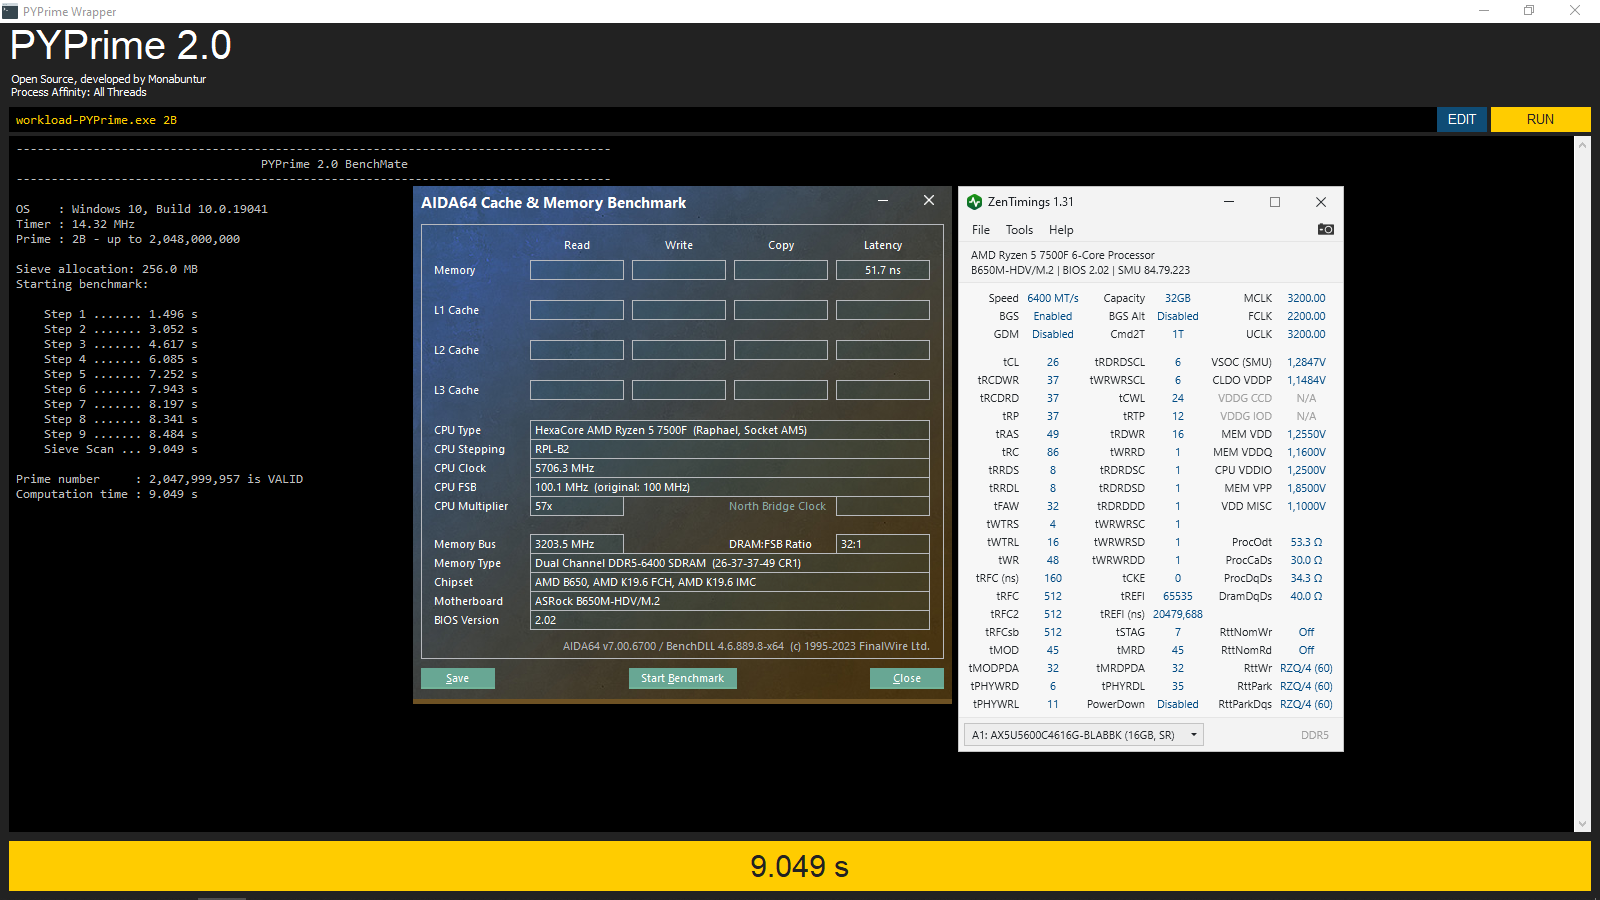Maximize the ZenTimings window
The height and width of the screenshot is (900, 1600).
(1275, 202)
